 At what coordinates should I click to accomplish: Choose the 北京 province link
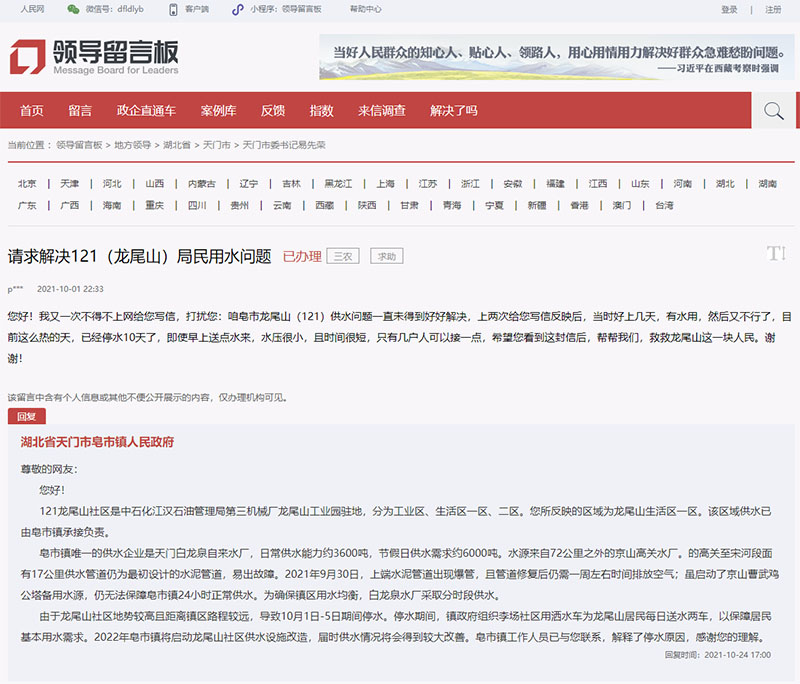(x=27, y=184)
